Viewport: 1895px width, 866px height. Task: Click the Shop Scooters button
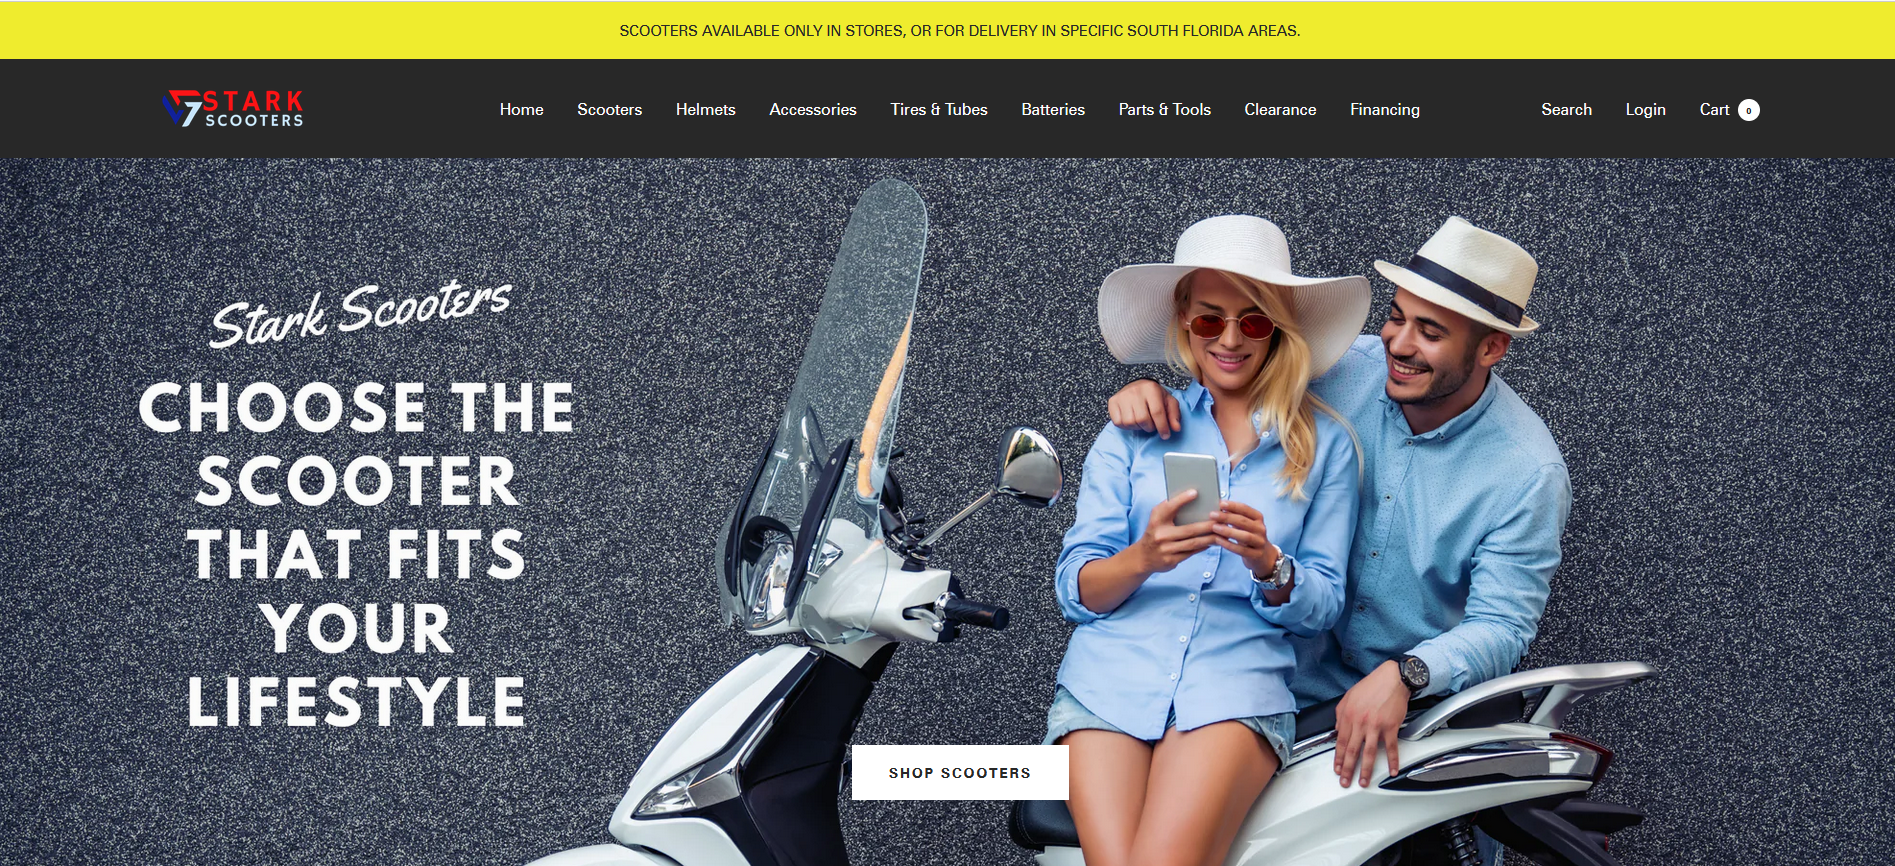coord(960,772)
